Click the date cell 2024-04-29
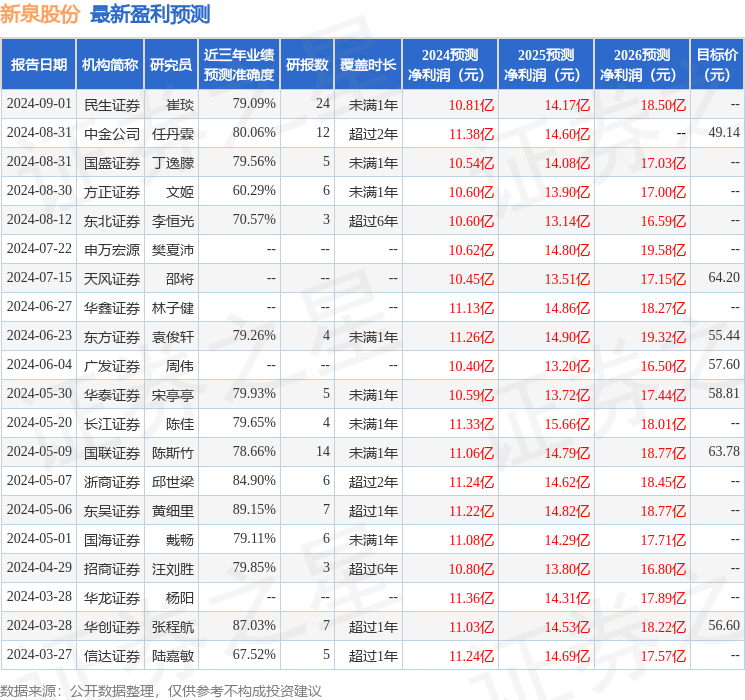This screenshot has height=700, width=745. [39, 567]
